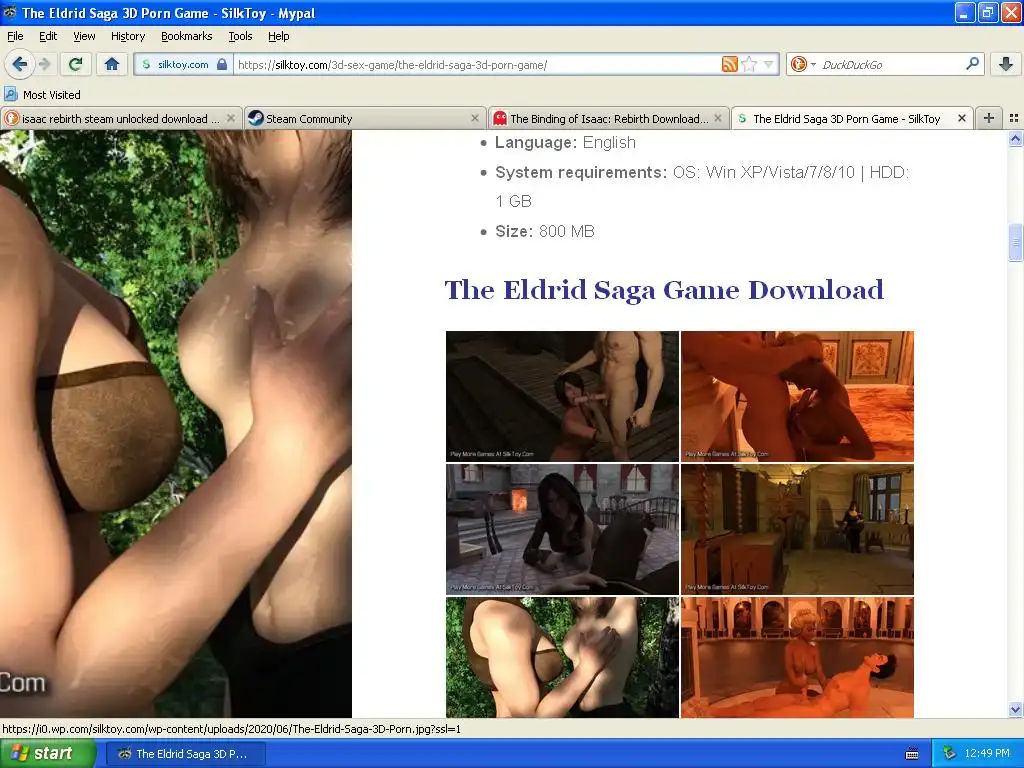Close The Binding of Isaac: Rebirth Download tab
This screenshot has width=1024, height=768.
pyautogui.click(x=718, y=118)
